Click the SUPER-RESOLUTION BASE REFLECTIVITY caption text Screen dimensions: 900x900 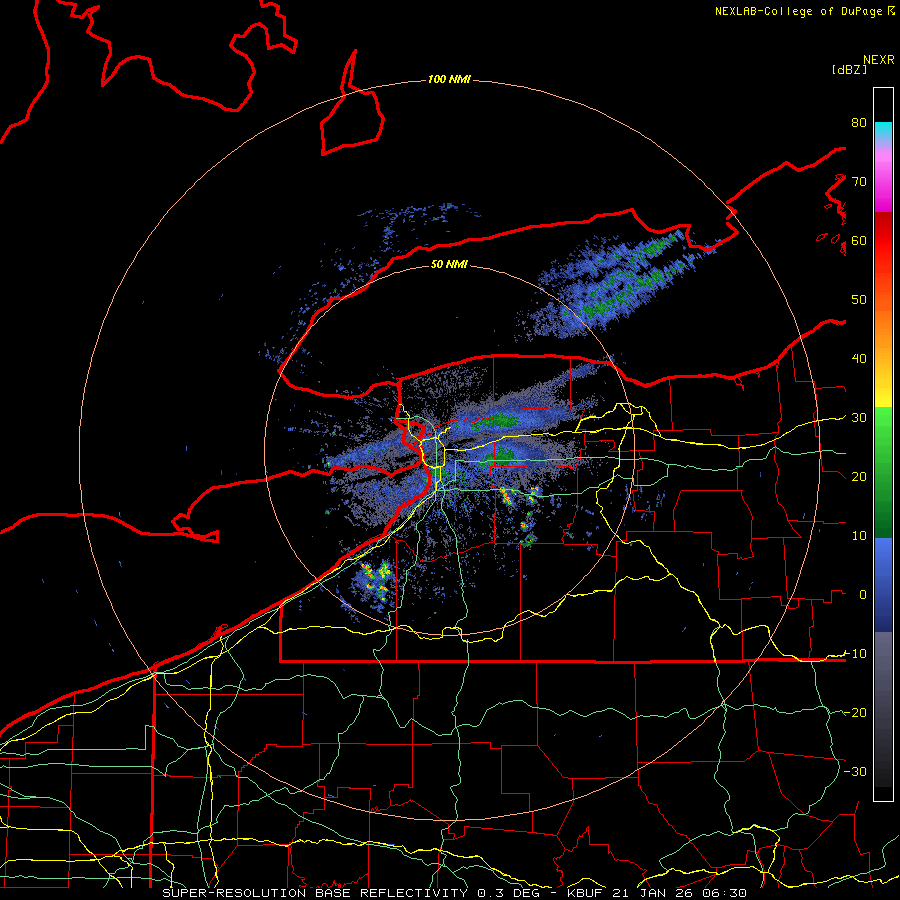315,893
